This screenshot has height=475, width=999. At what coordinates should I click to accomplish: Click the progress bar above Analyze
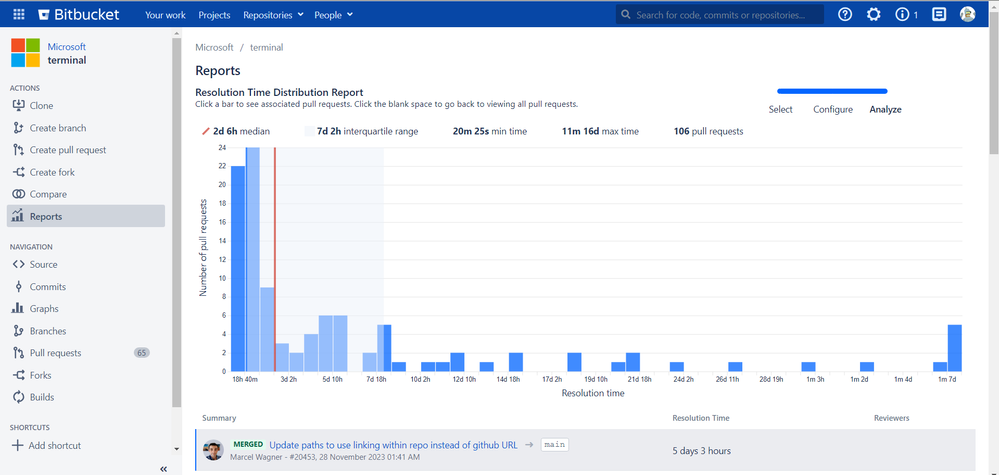[832, 91]
